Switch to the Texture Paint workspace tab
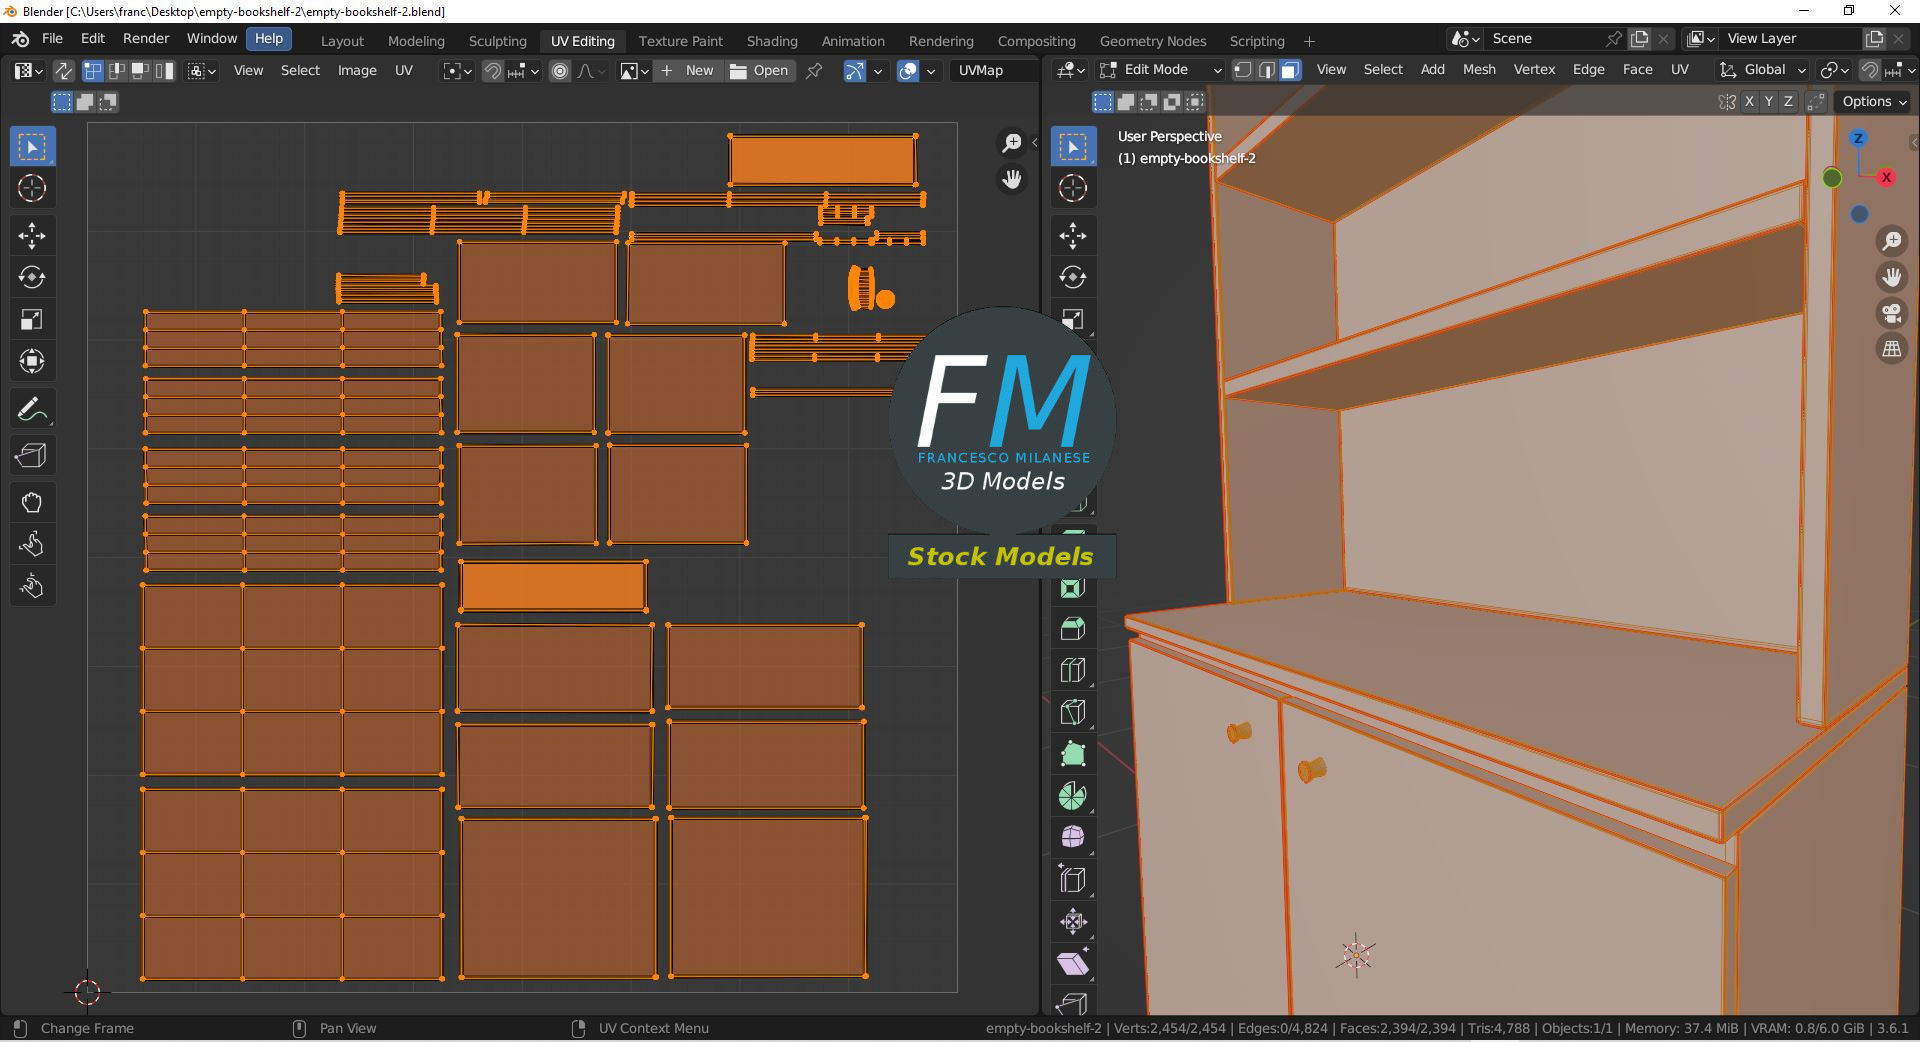Image resolution: width=1920 pixels, height=1042 pixels. pos(680,41)
